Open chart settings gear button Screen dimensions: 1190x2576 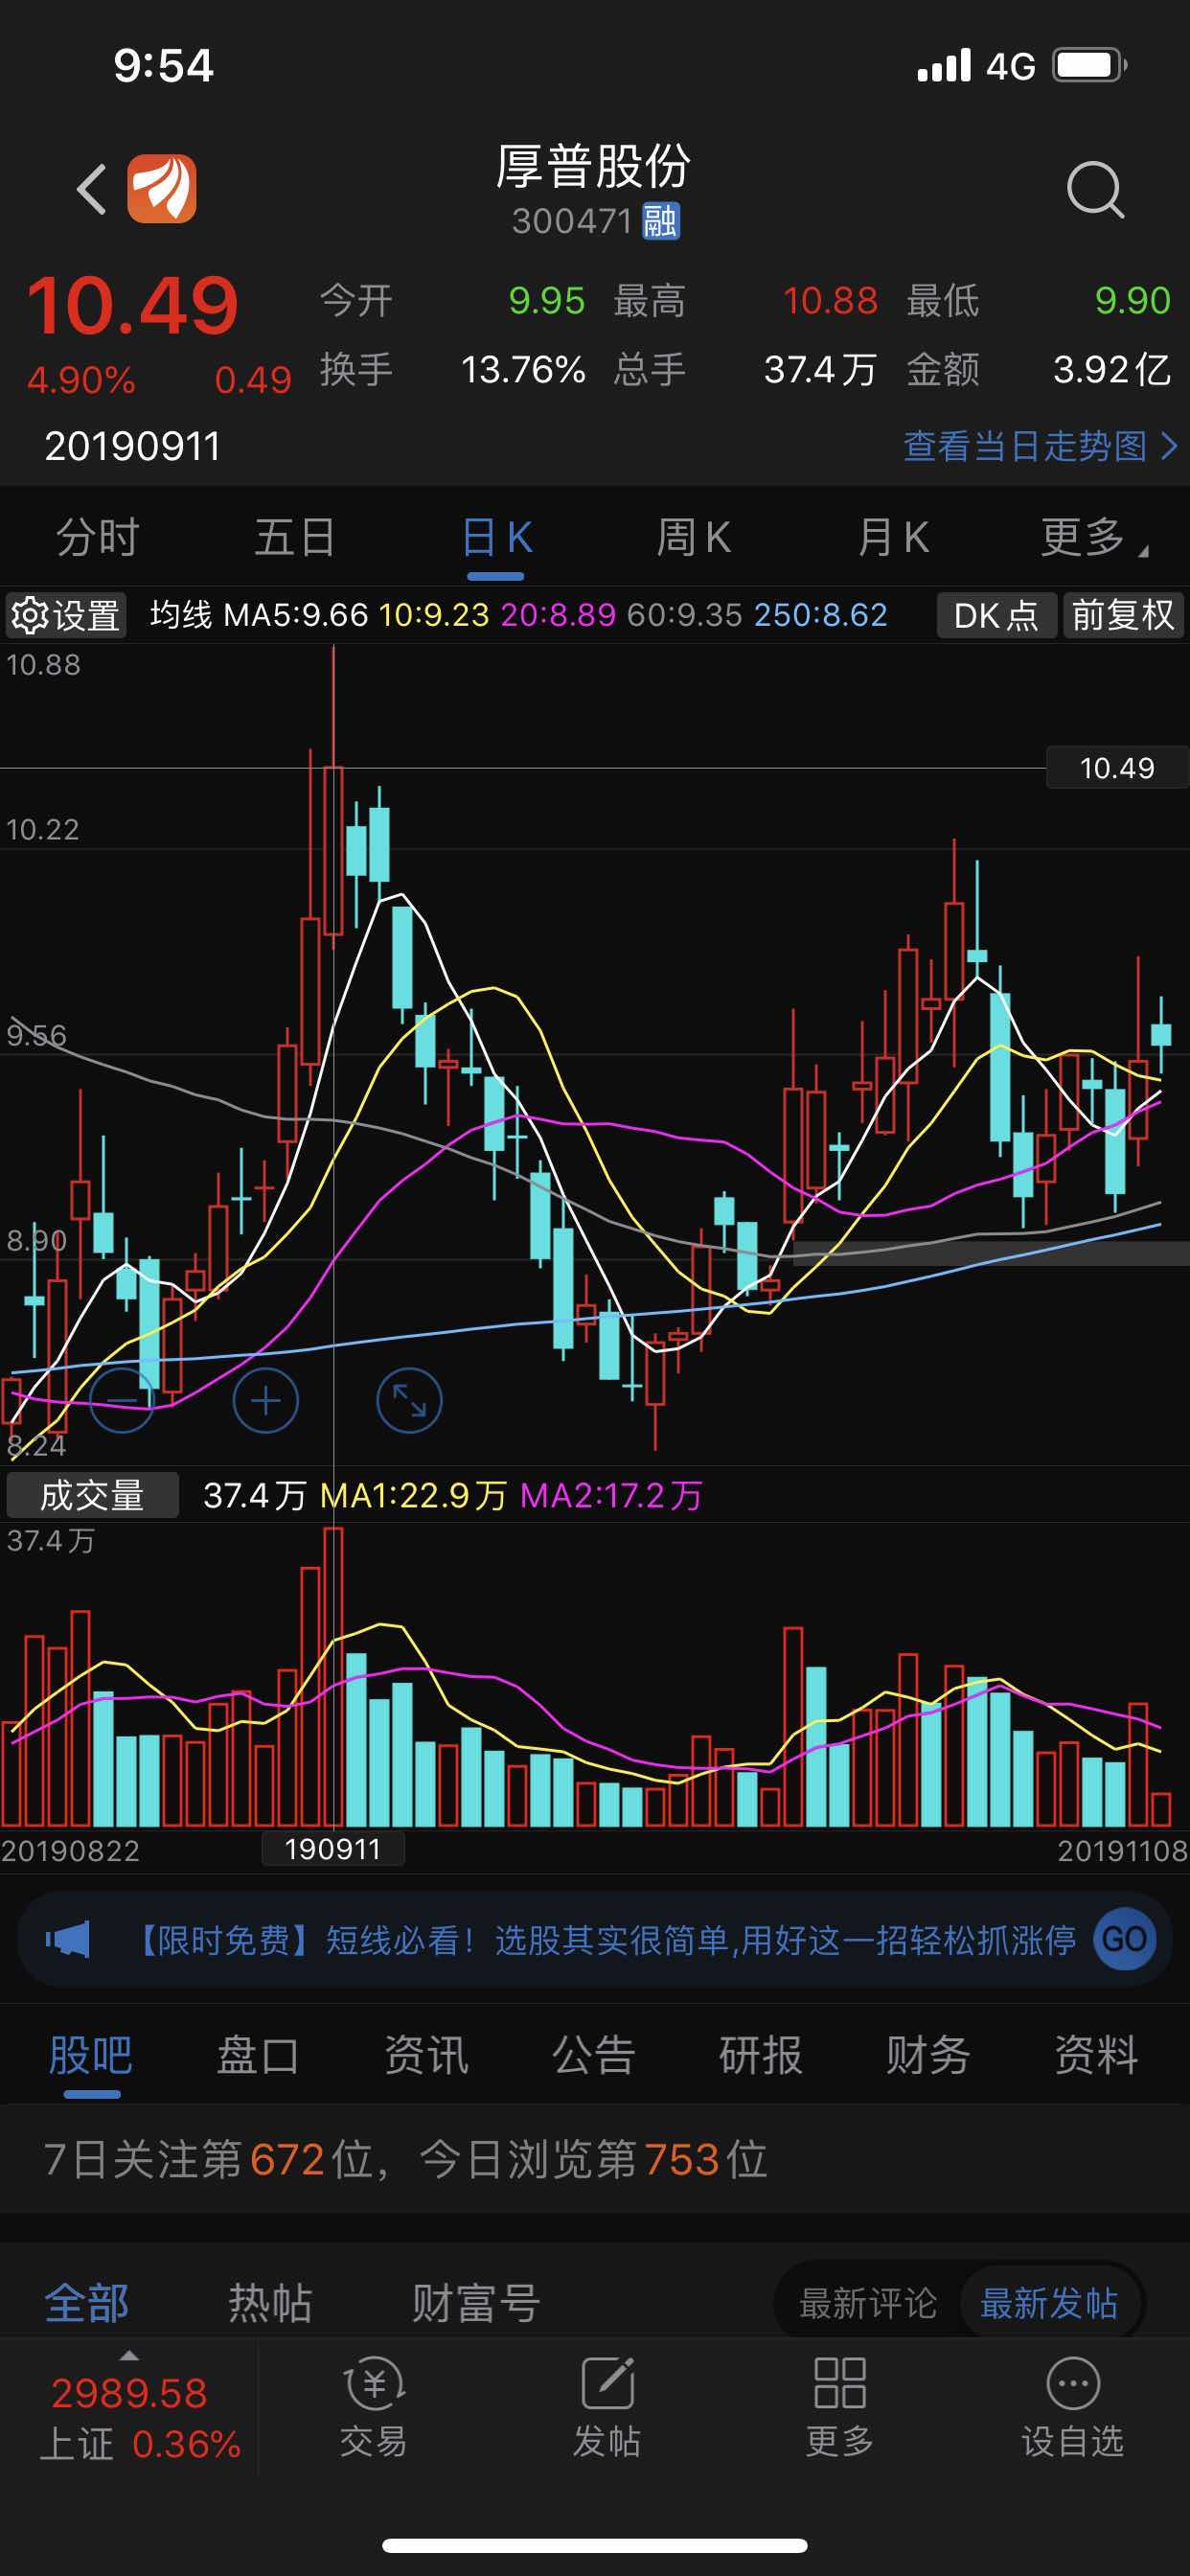[66, 615]
